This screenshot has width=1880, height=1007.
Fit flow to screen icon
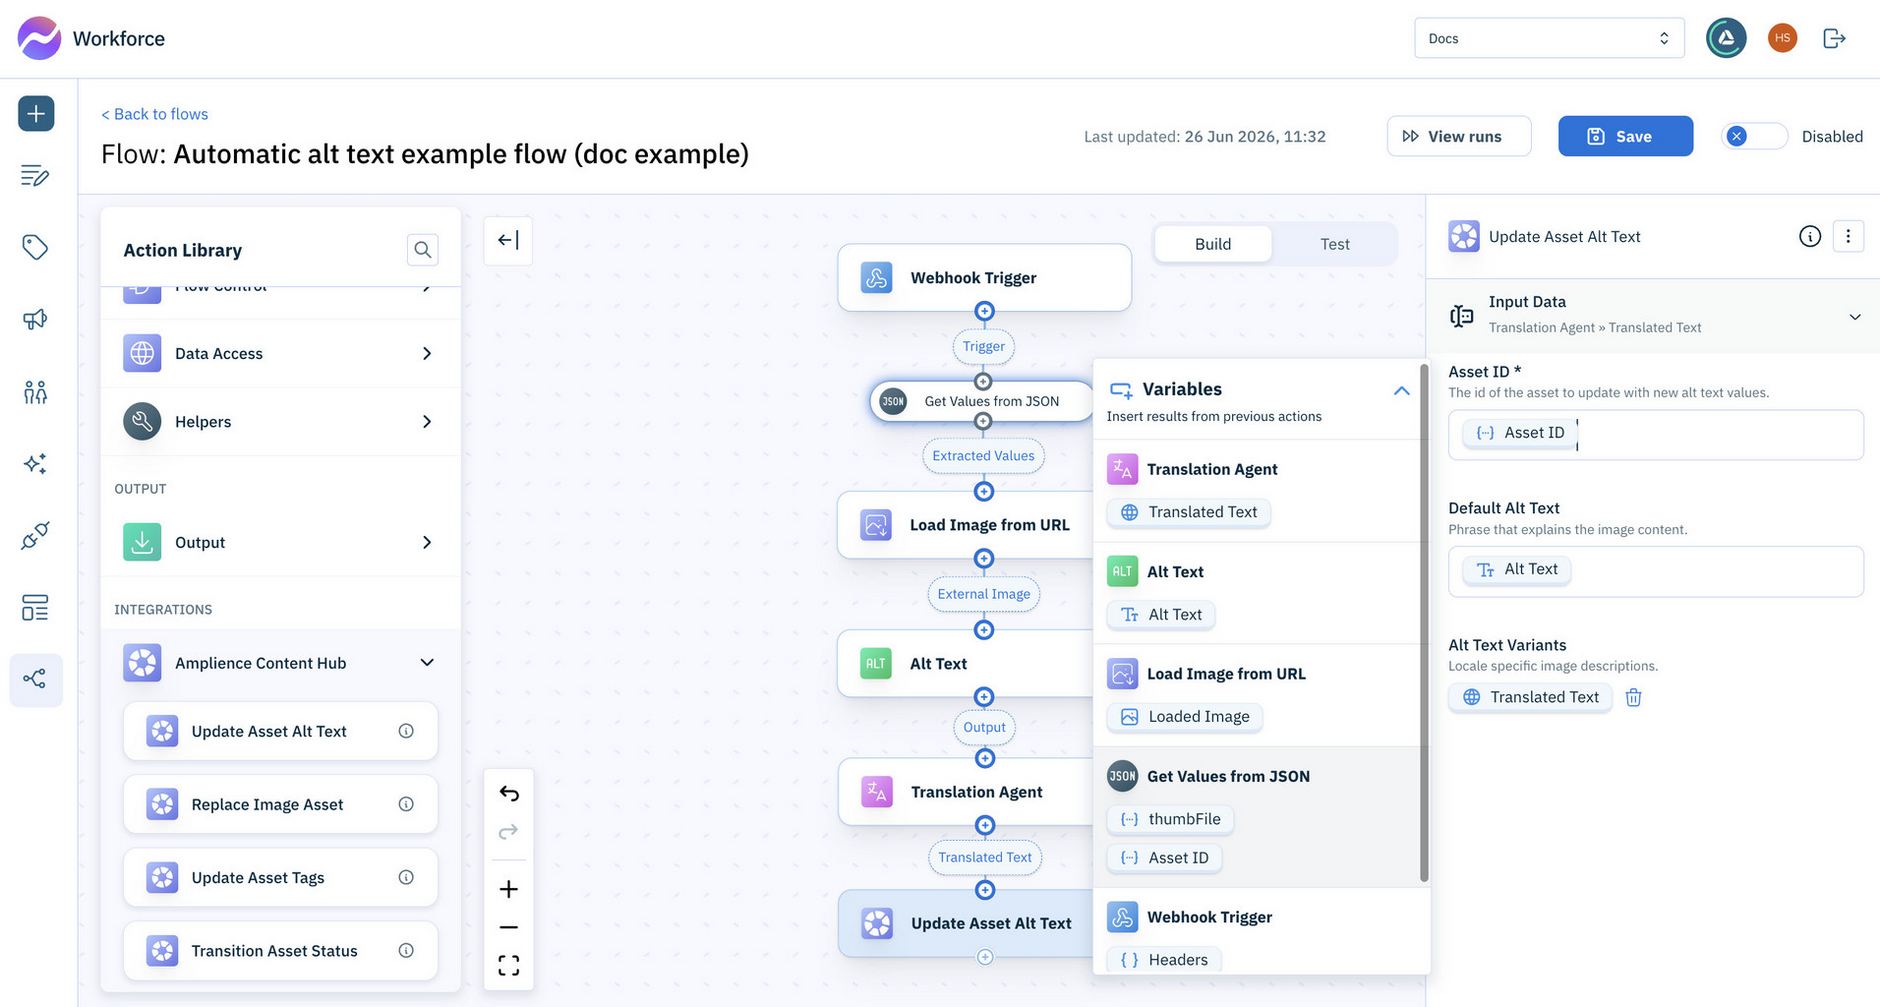[509, 965]
